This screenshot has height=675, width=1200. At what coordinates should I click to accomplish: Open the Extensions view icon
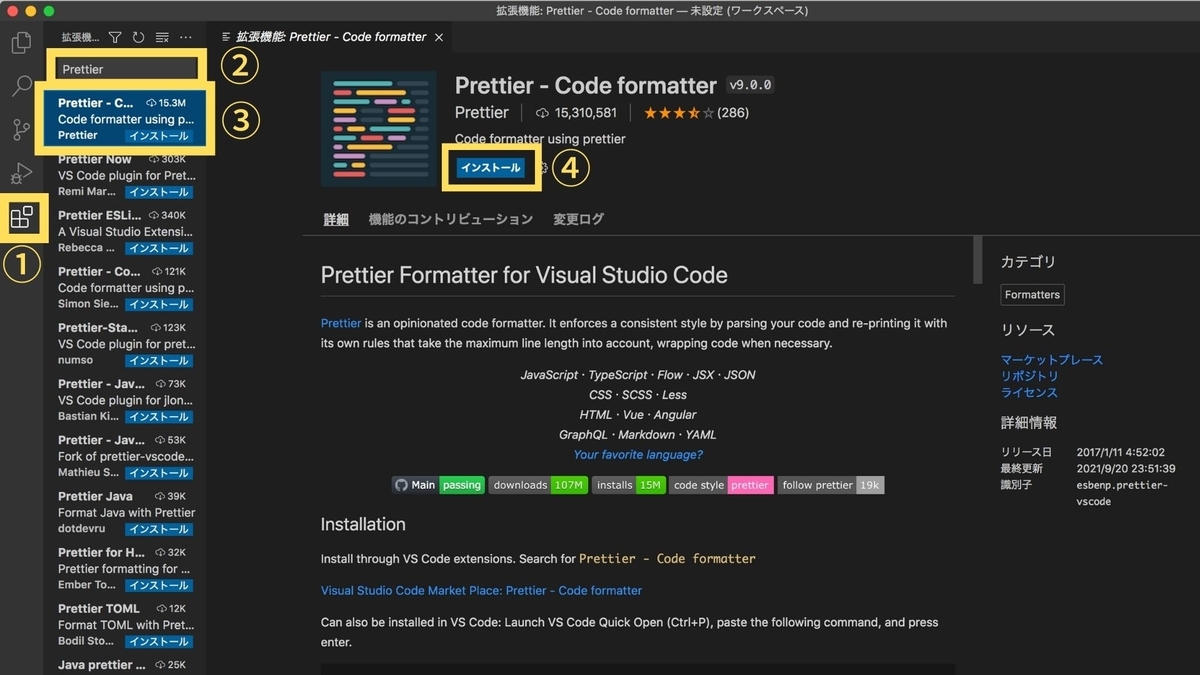[x=21, y=216]
